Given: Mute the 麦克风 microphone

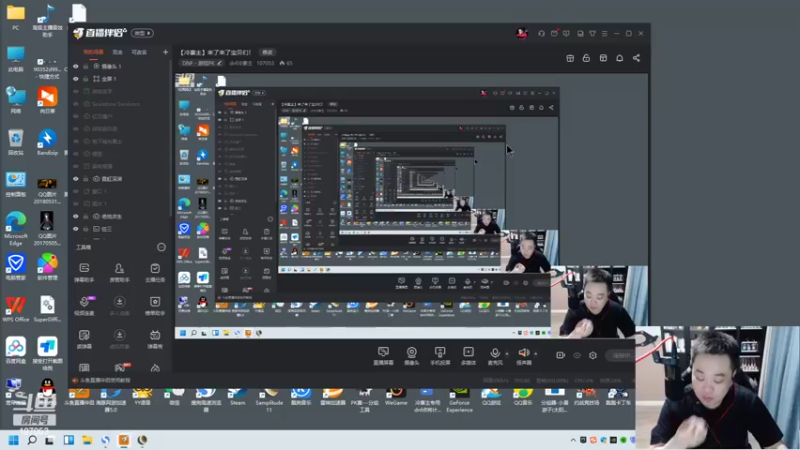Looking at the screenshot, I should [494, 356].
